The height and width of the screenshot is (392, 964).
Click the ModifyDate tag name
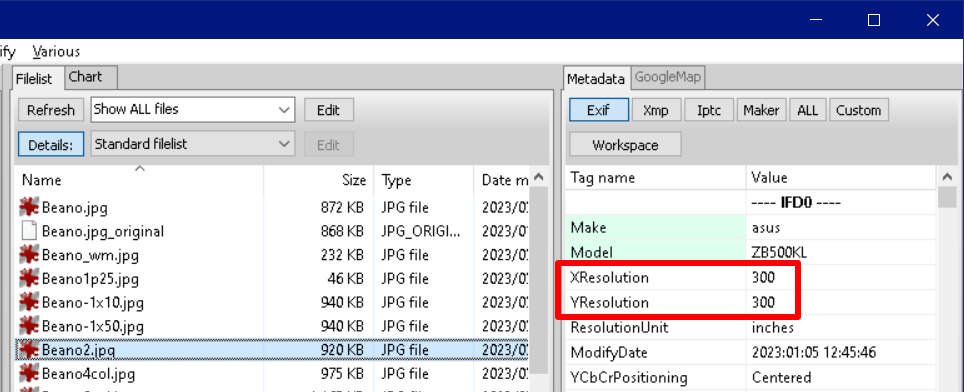tap(609, 353)
